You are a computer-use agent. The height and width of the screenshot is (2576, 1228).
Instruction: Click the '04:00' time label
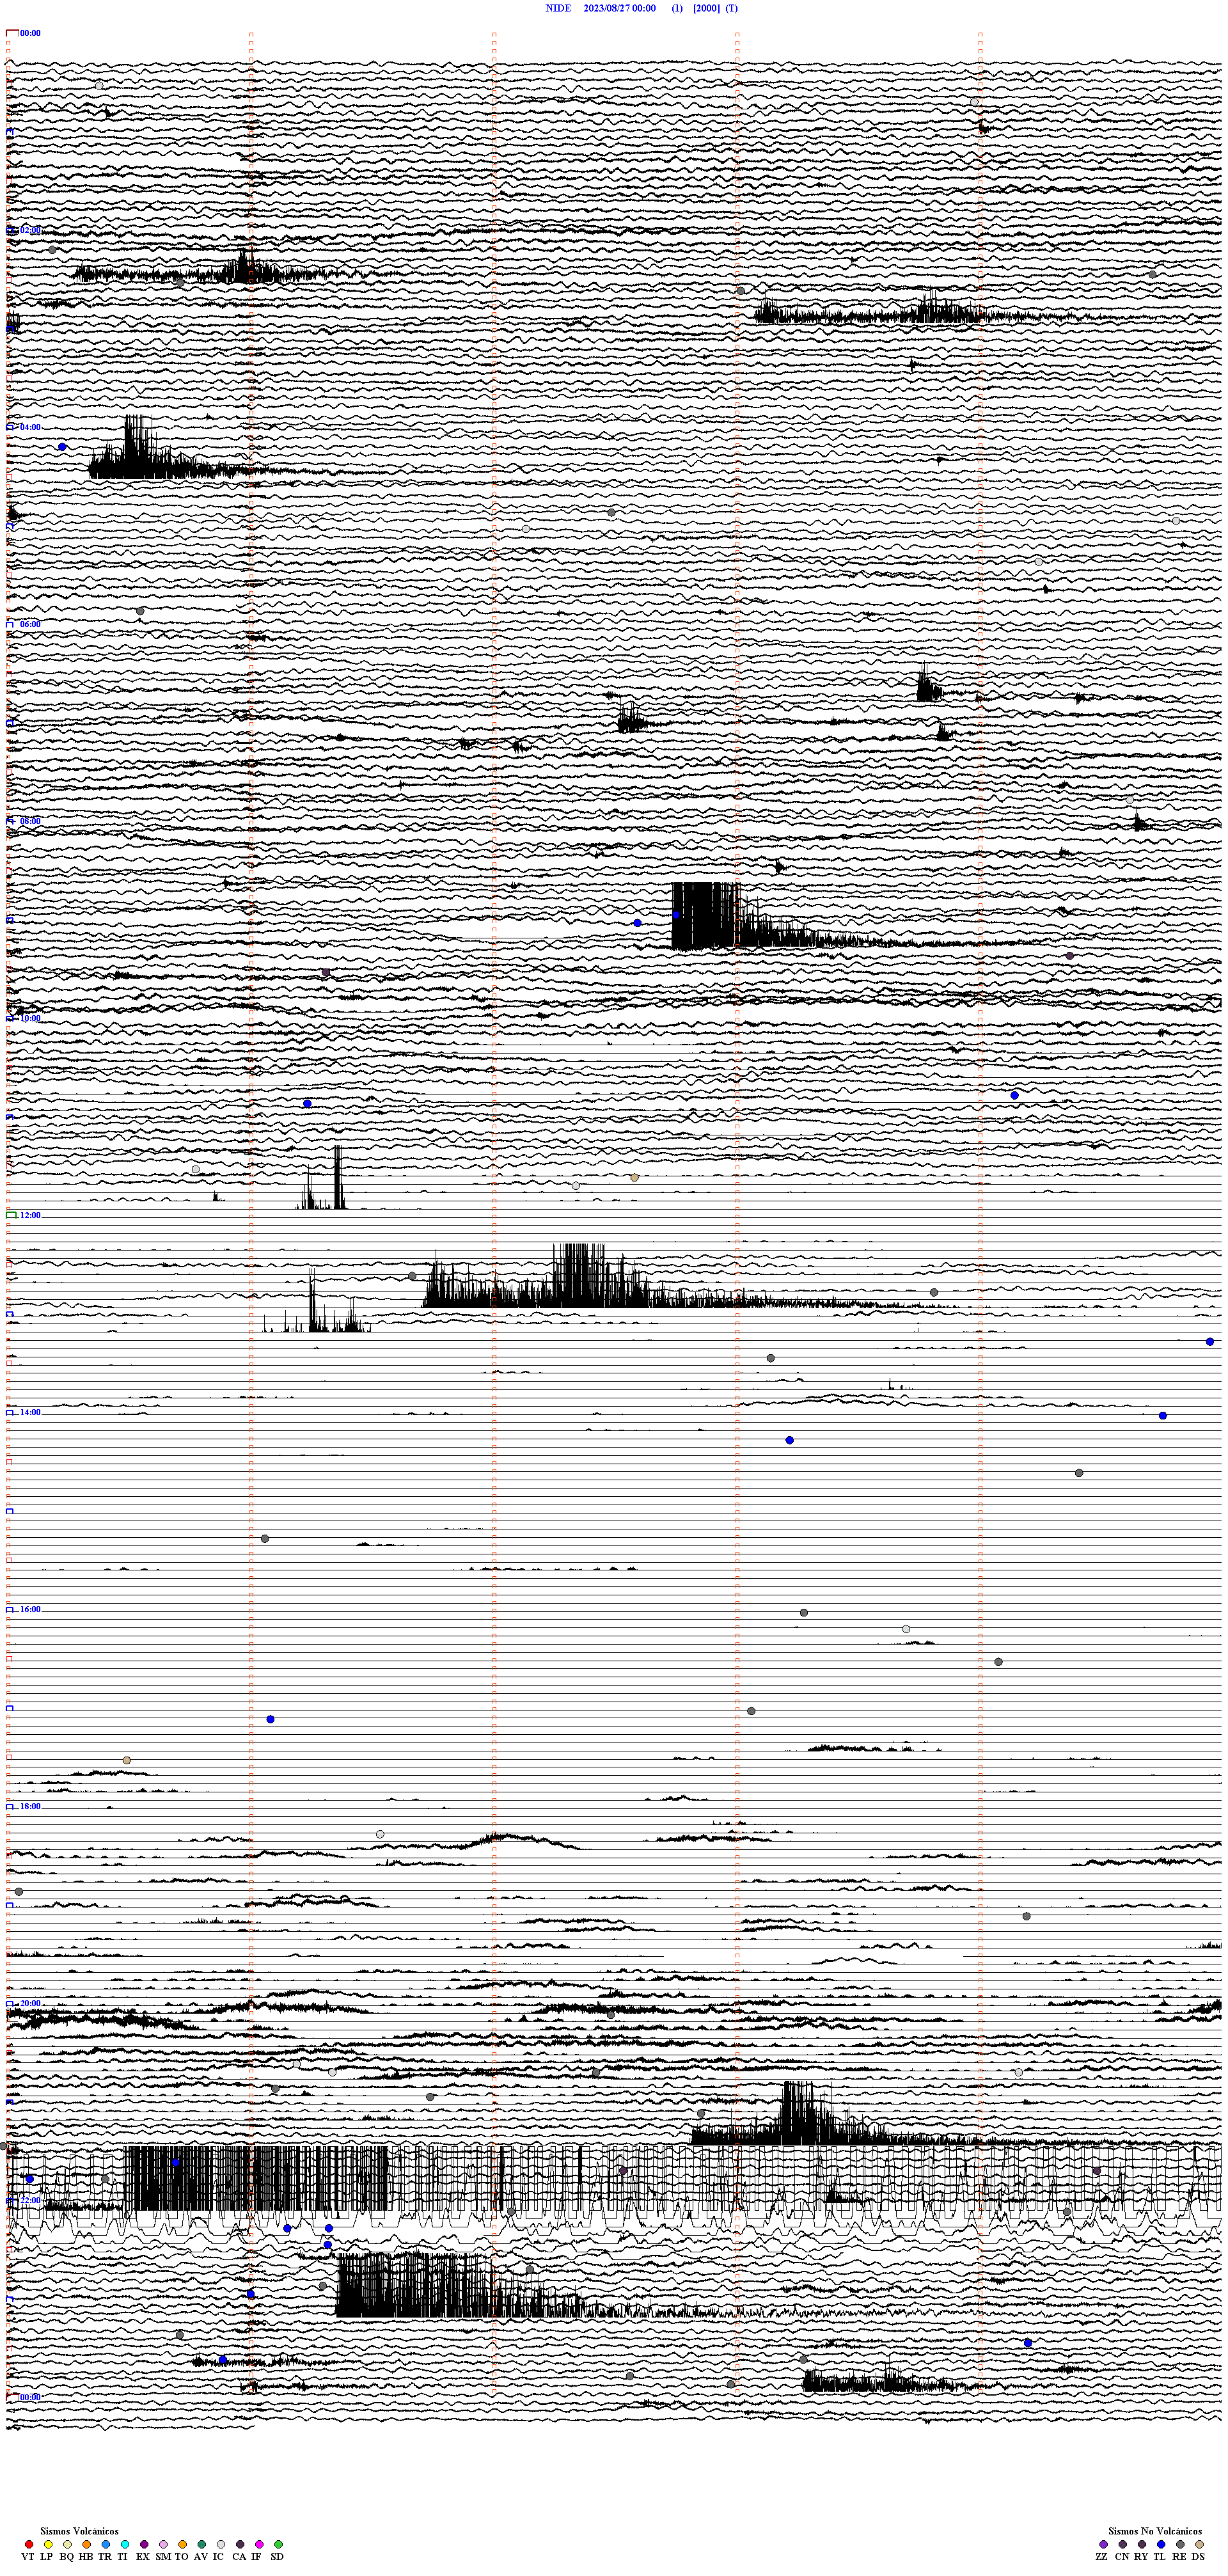pos(30,427)
